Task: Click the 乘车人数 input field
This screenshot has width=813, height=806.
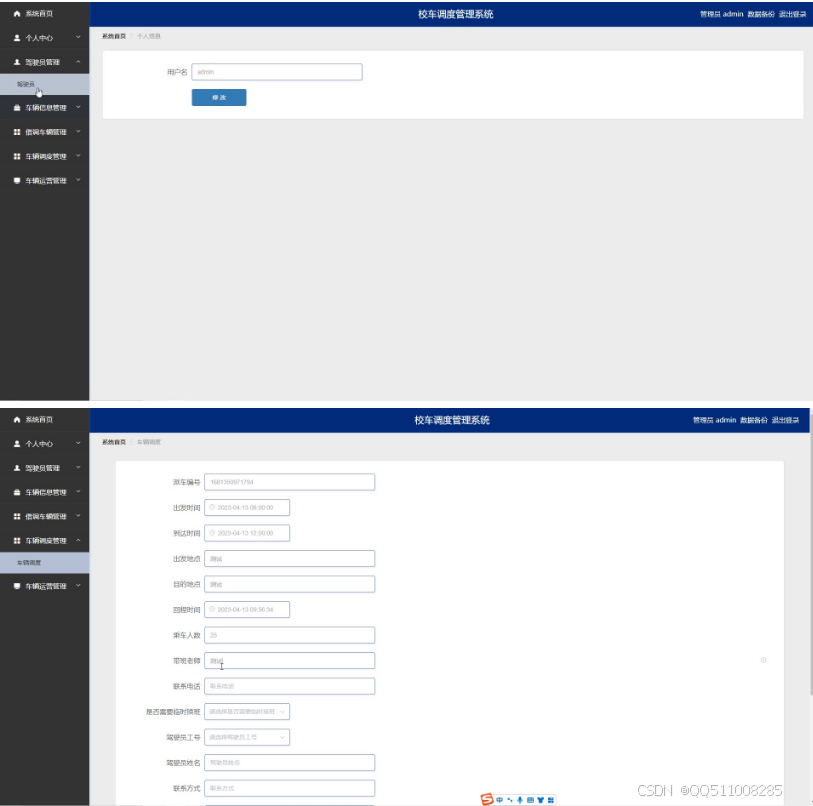Action: tap(289, 635)
